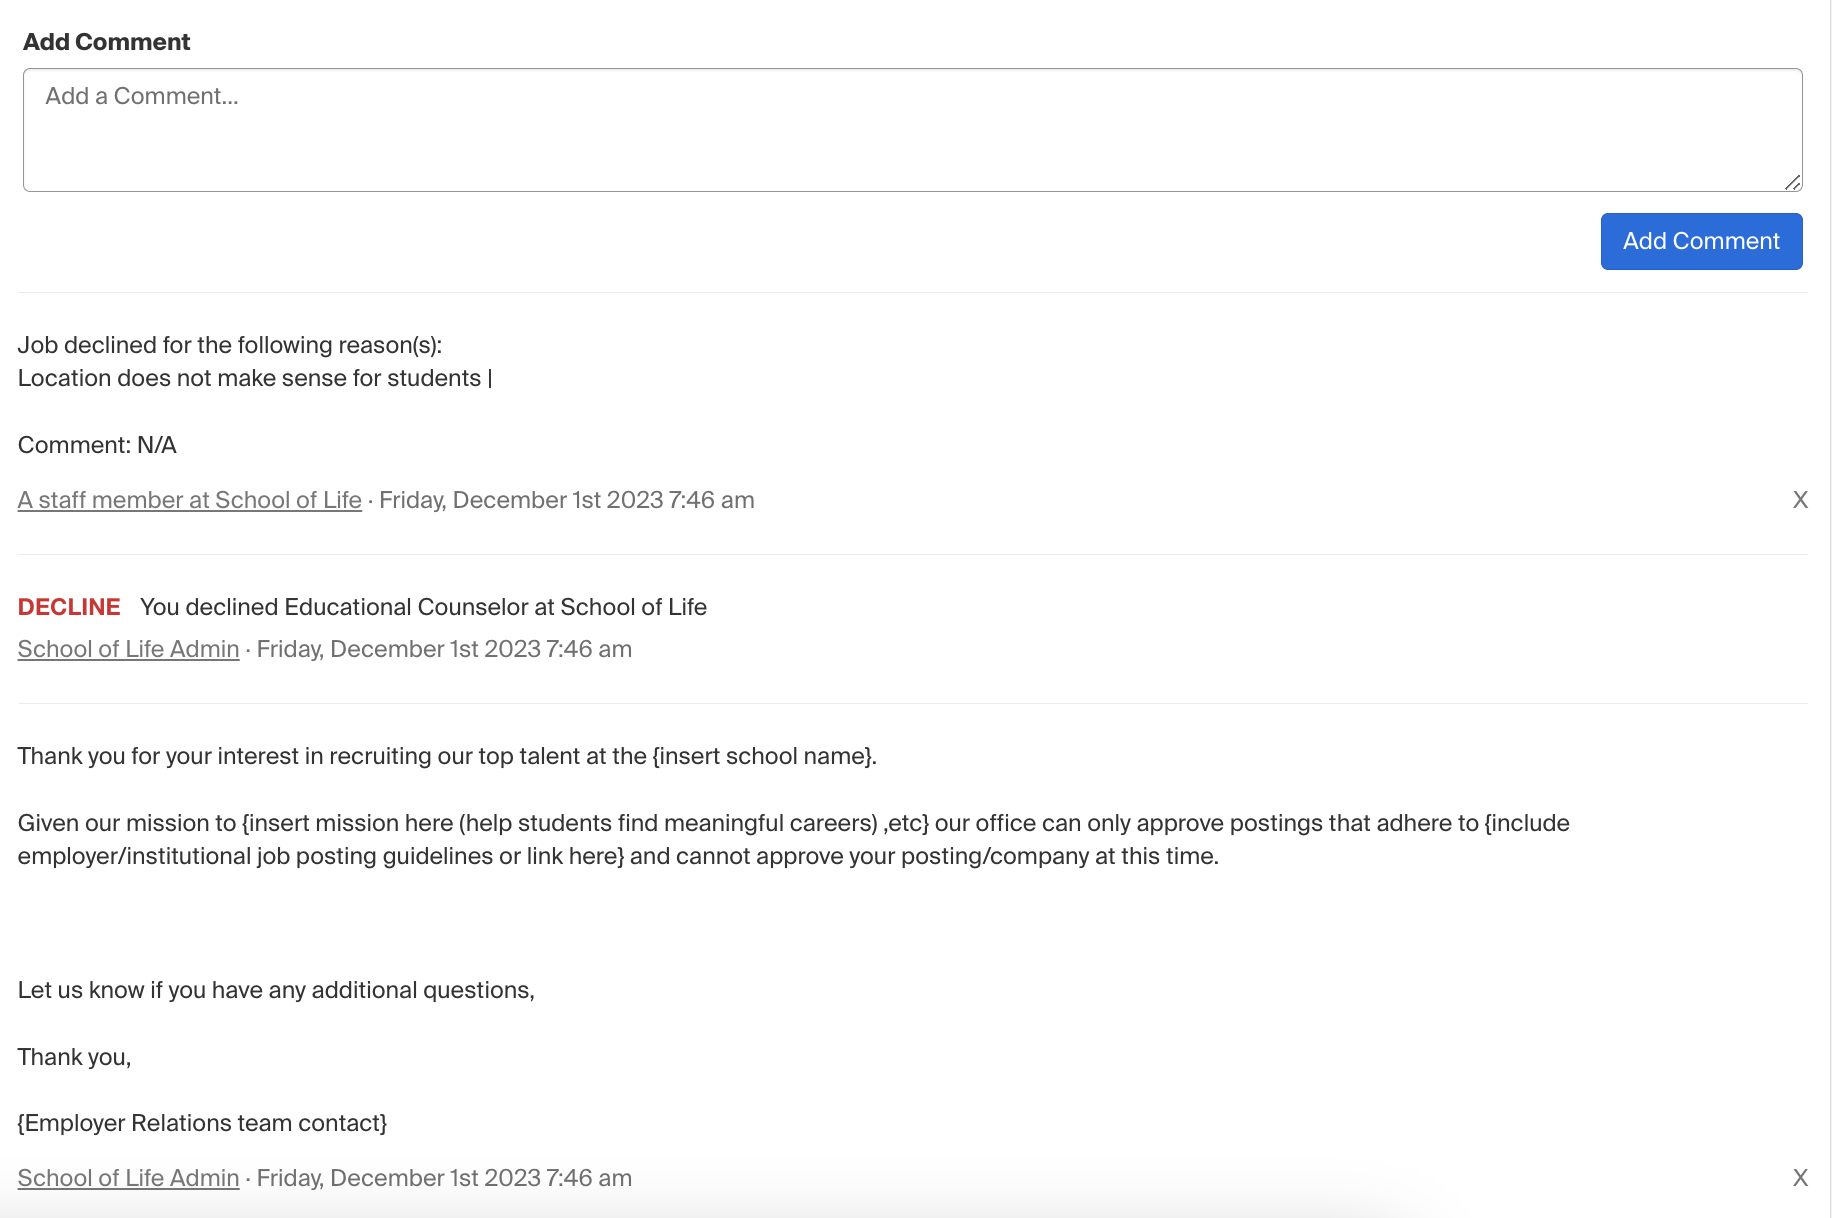Open 'School of Life Admin' link on bottom comment

(127, 1178)
